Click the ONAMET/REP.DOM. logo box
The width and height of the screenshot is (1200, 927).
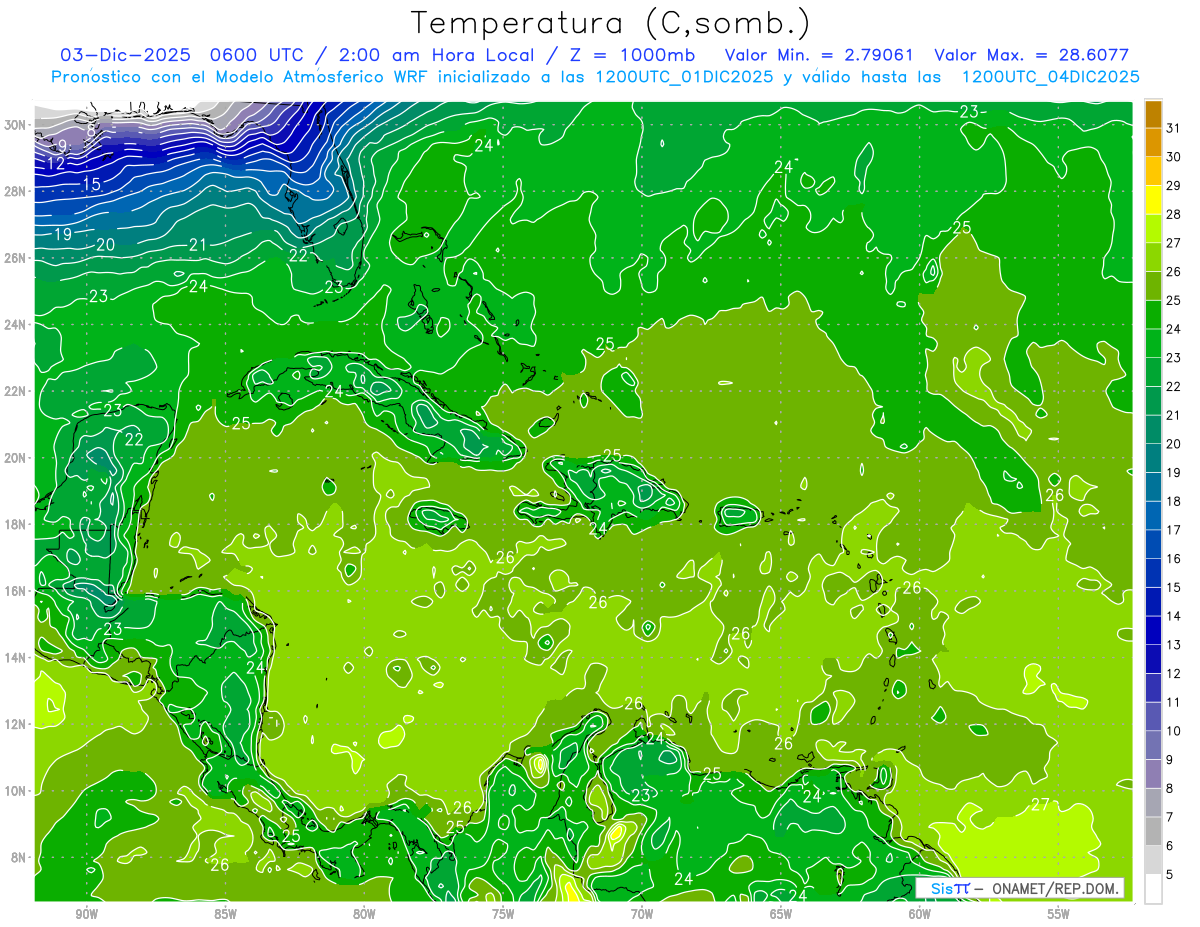1020,888
